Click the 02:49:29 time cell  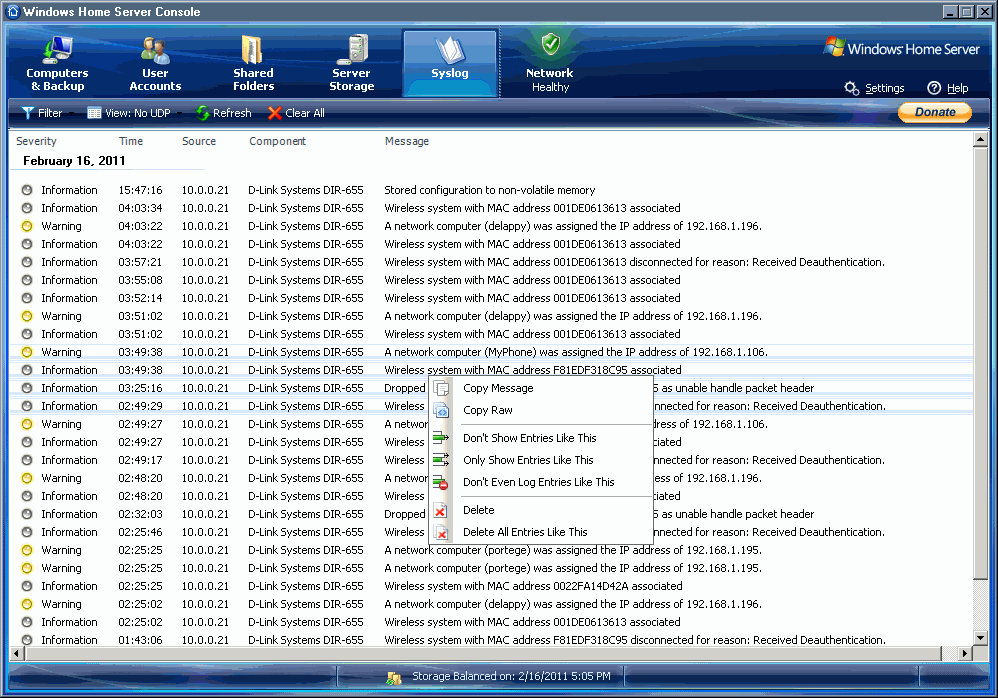[x=140, y=406]
